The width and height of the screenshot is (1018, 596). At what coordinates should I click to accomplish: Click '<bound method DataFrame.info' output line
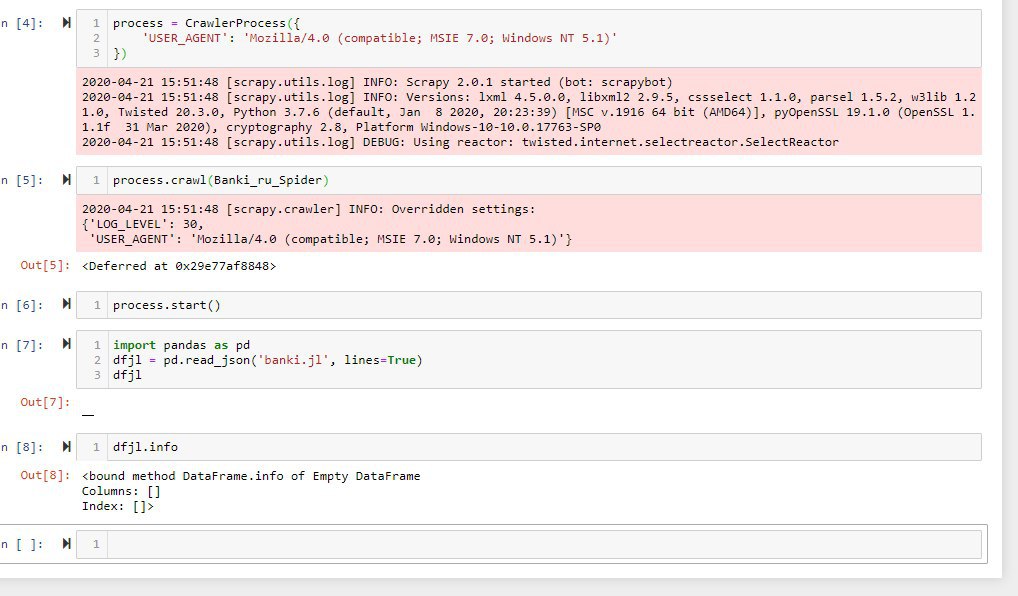tap(251, 476)
